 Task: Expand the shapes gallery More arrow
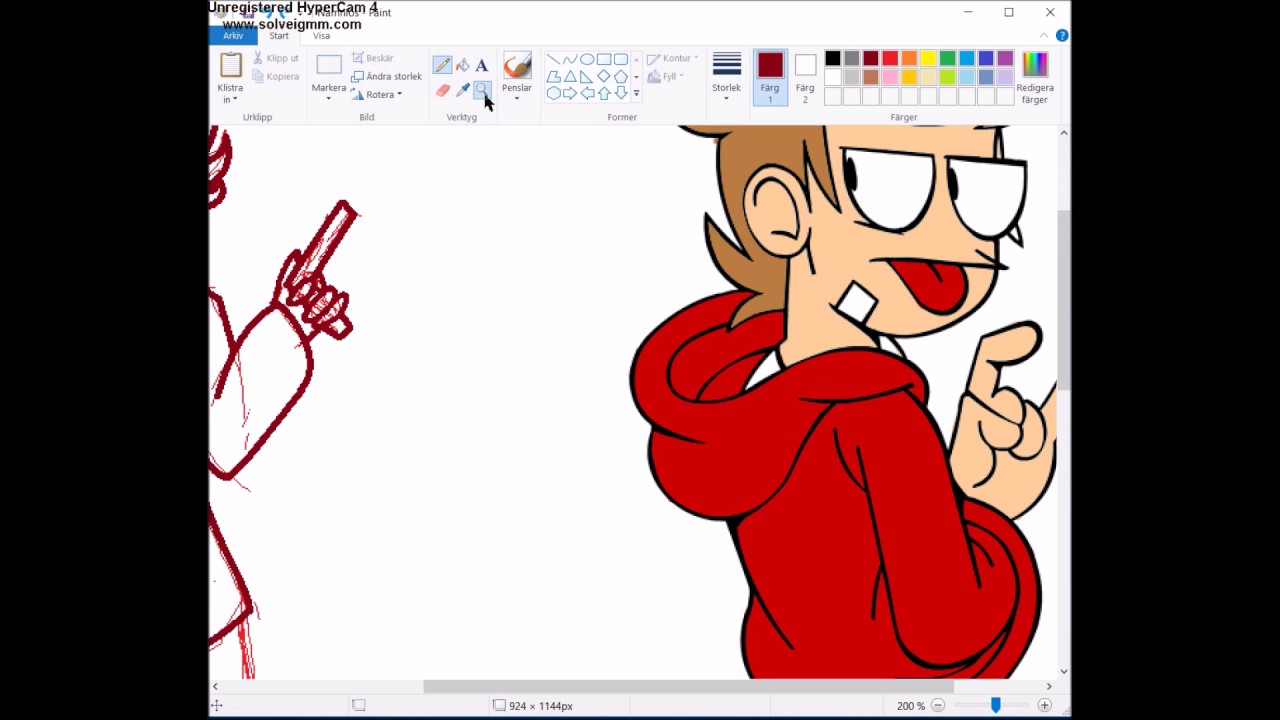636,94
